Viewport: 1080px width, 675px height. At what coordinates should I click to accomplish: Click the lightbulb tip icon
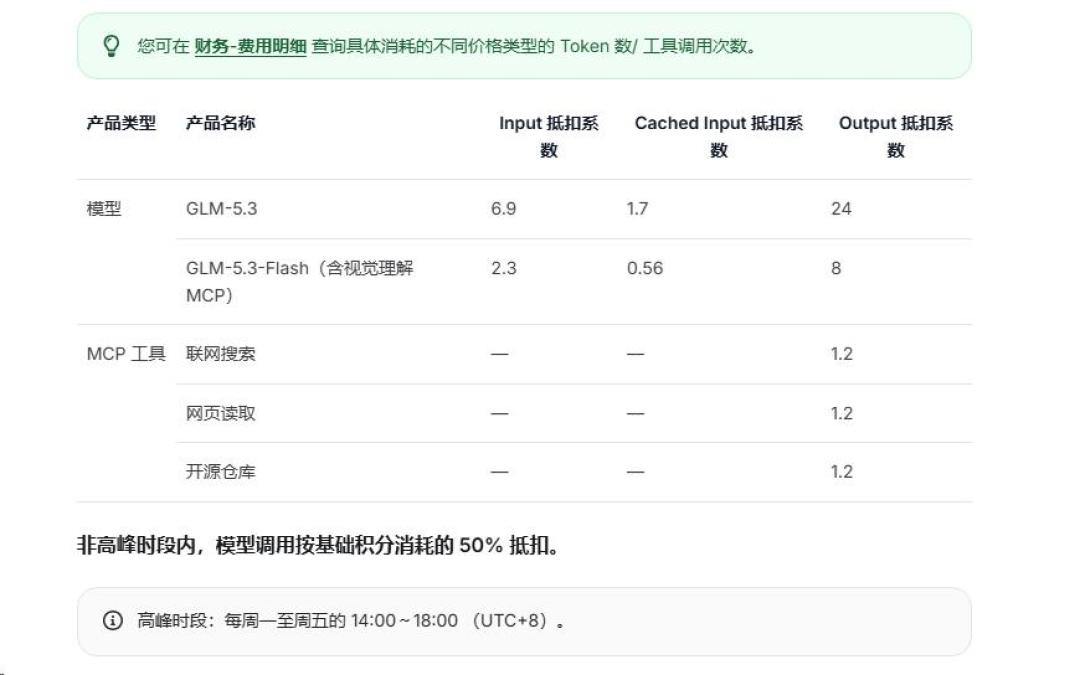(111, 46)
